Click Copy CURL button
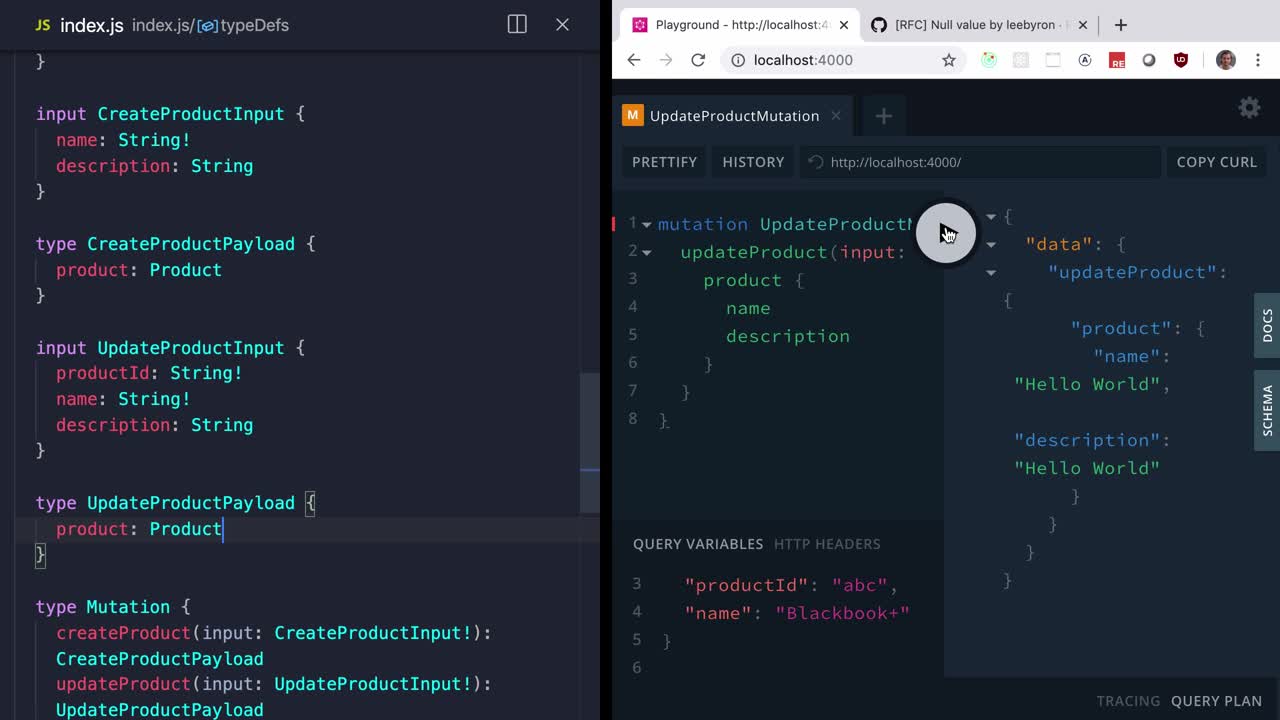Image resolution: width=1280 pixels, height=720 pixels. pos(1216,162)
